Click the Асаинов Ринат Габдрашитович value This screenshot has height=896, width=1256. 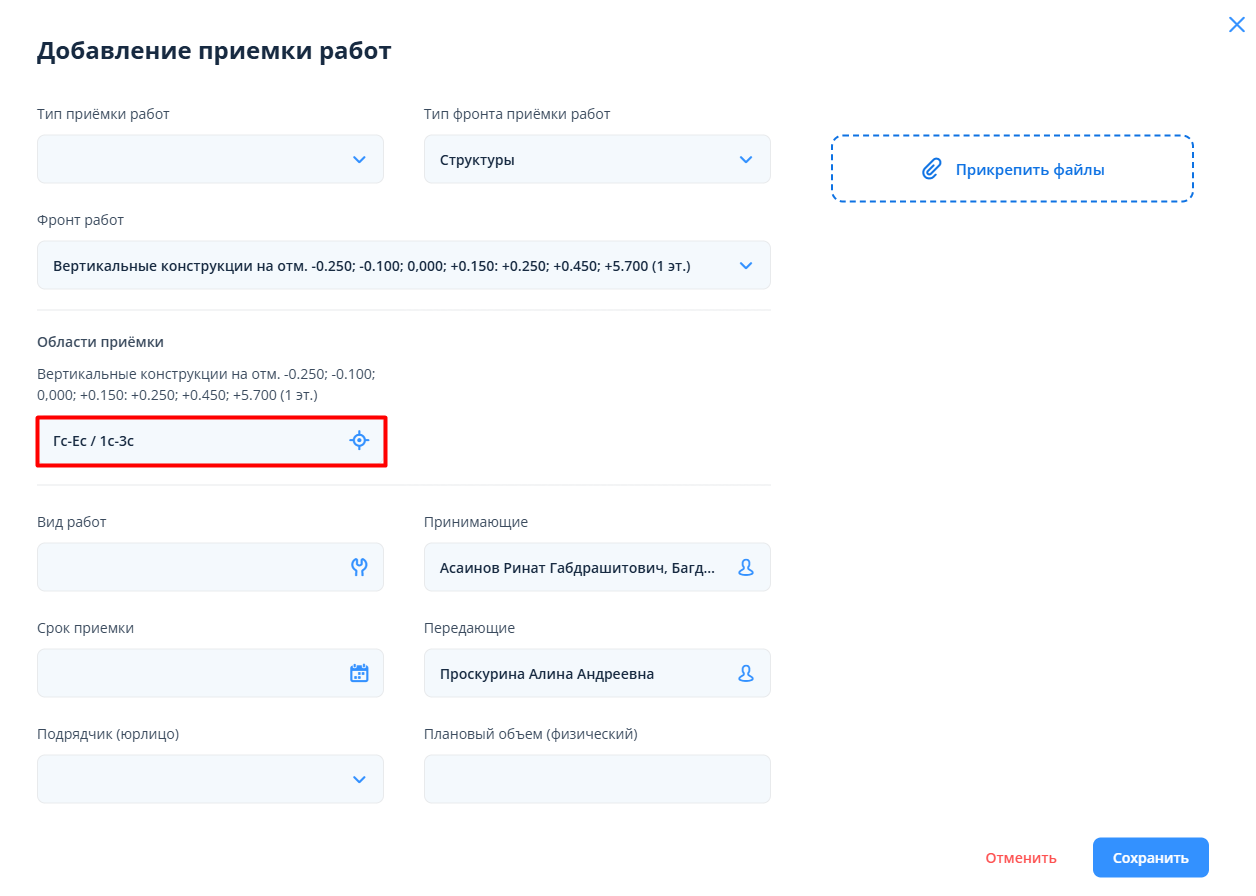(577, 568)
